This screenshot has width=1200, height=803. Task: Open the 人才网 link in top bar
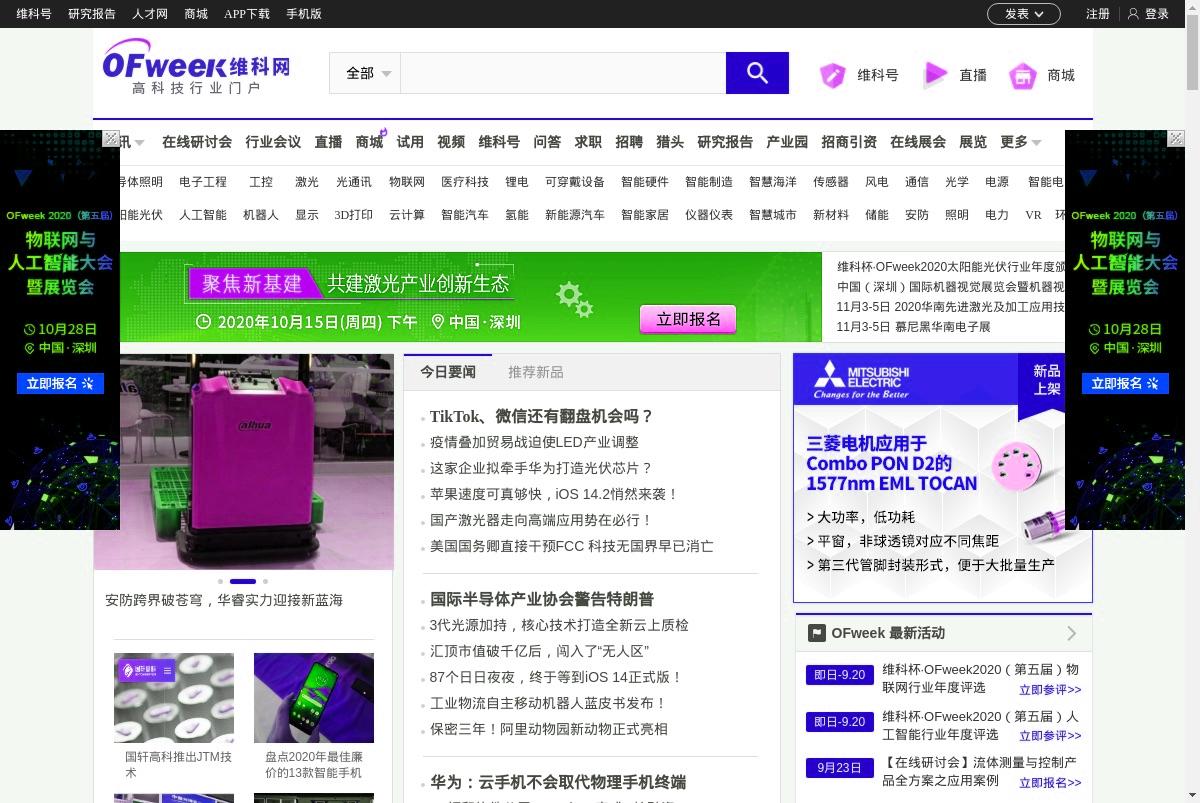[x=150, y=14]
